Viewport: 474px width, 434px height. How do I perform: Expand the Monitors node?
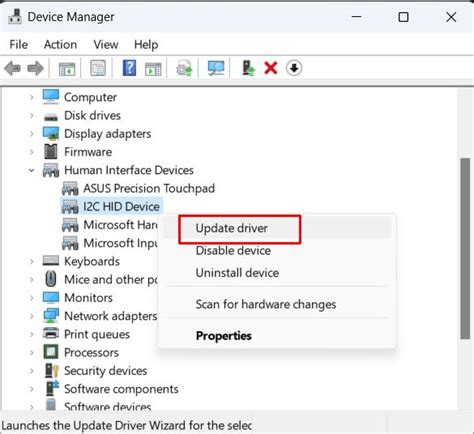pyautogui.click(x=32, y=298)
